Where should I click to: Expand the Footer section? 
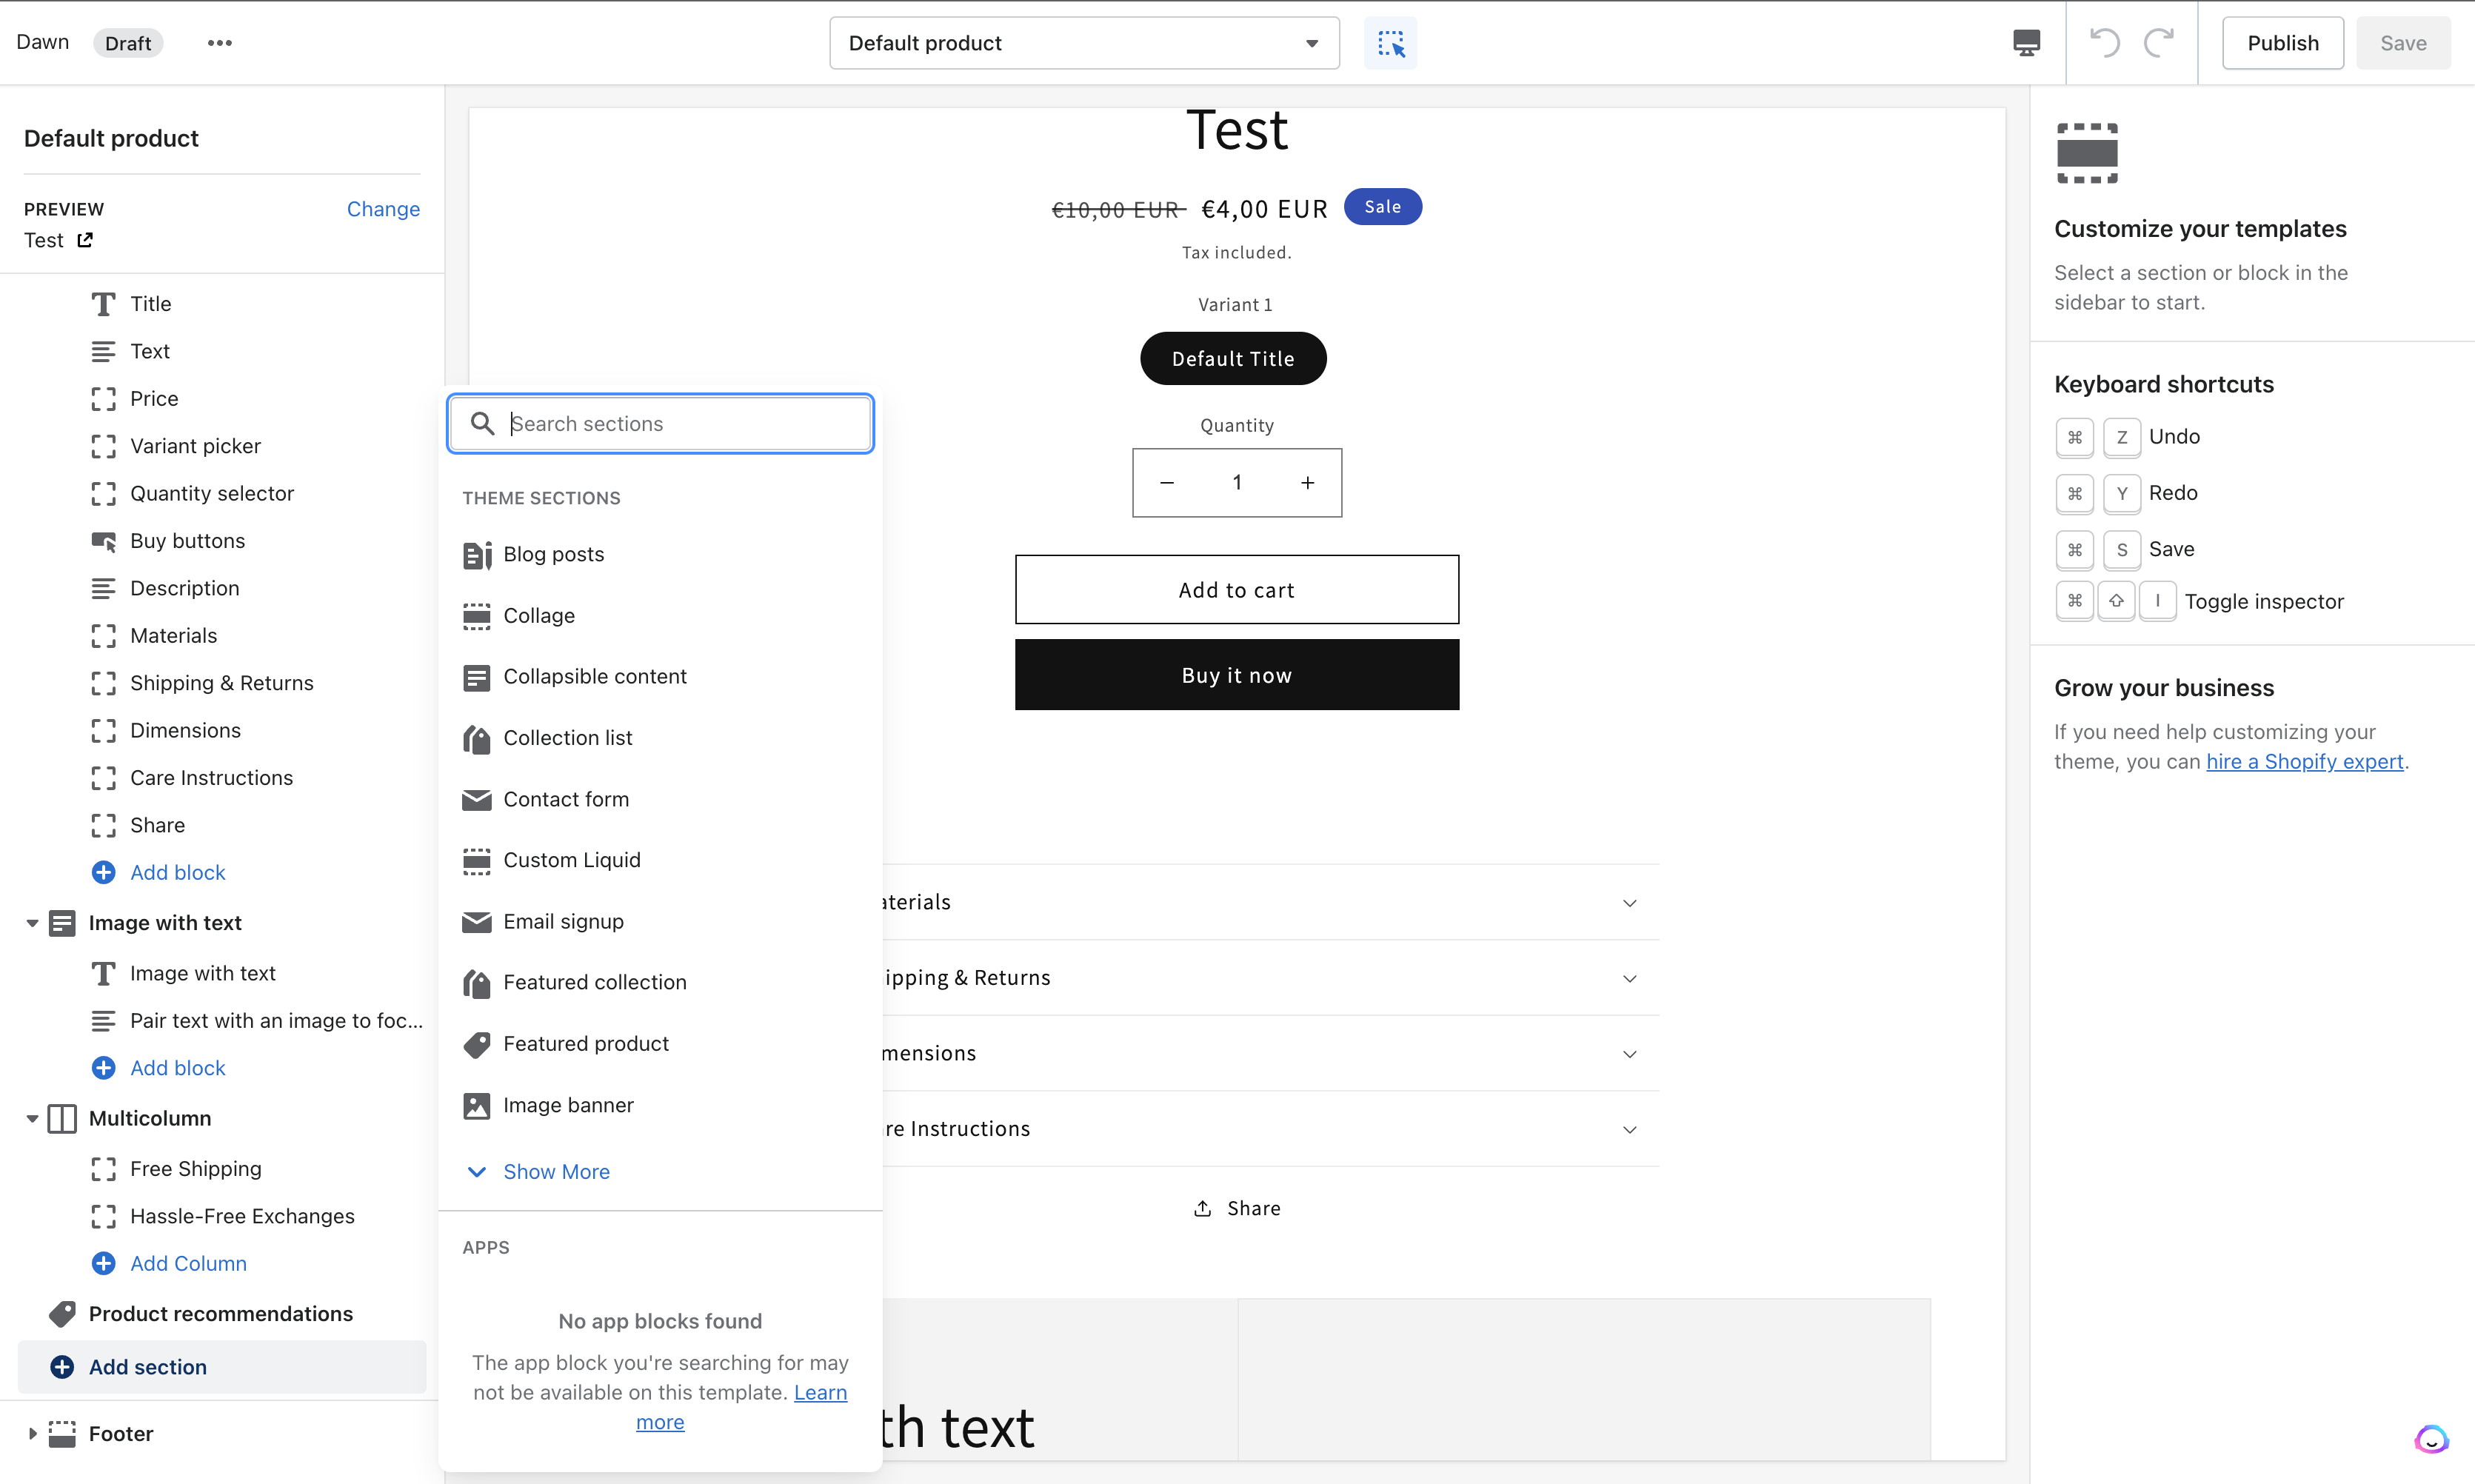tap(31, 1432)
